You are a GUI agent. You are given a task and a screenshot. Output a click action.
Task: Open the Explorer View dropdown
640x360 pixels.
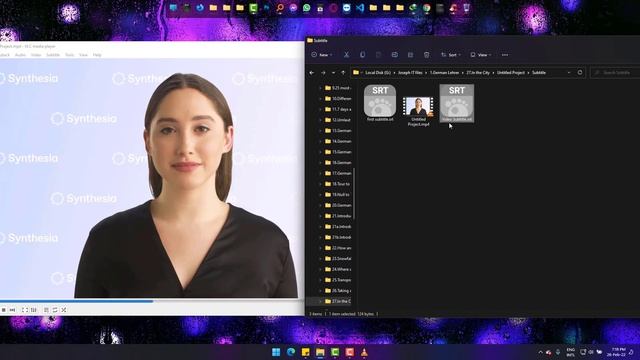[x=480, y=55]
